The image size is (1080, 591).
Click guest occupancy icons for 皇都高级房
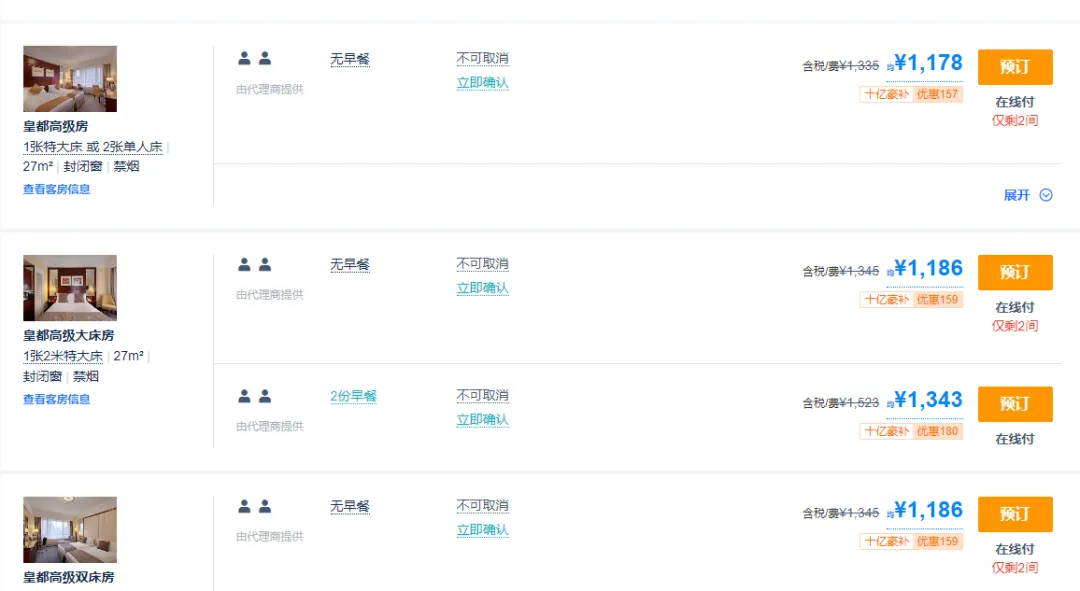coord(254,59)
